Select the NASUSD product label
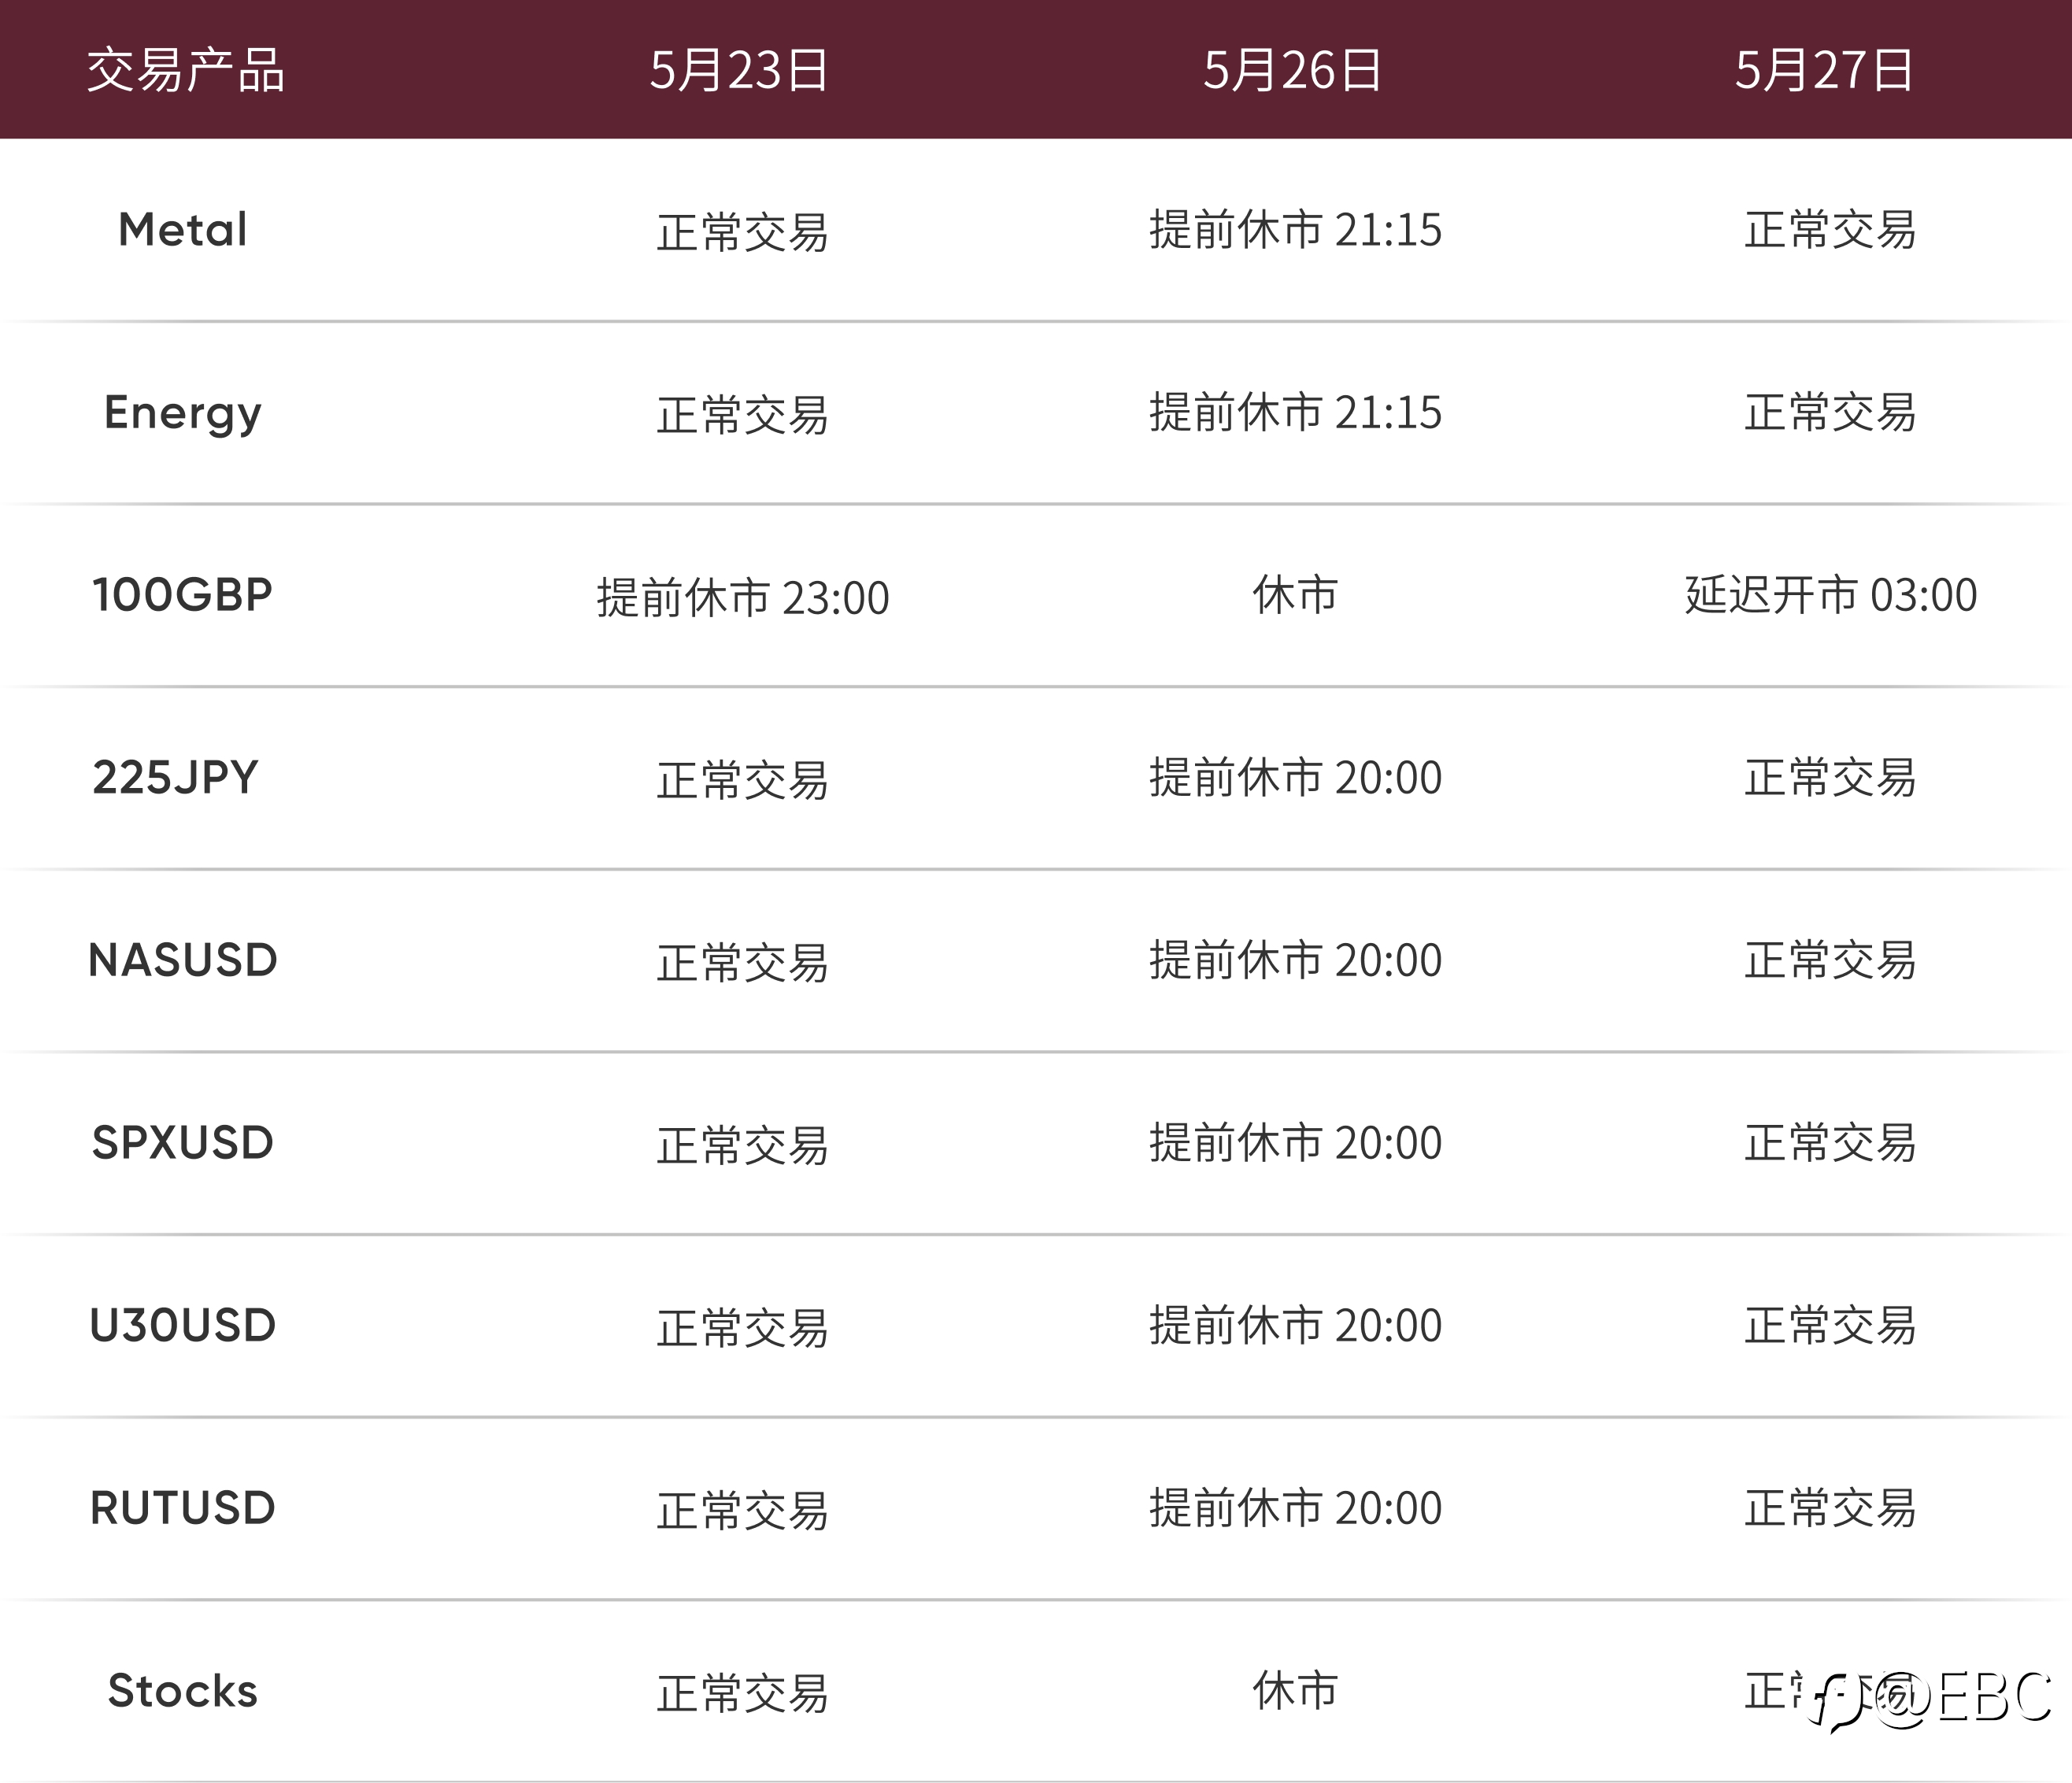Screen dimensions: 2072x1783 (x=183, y=960)
